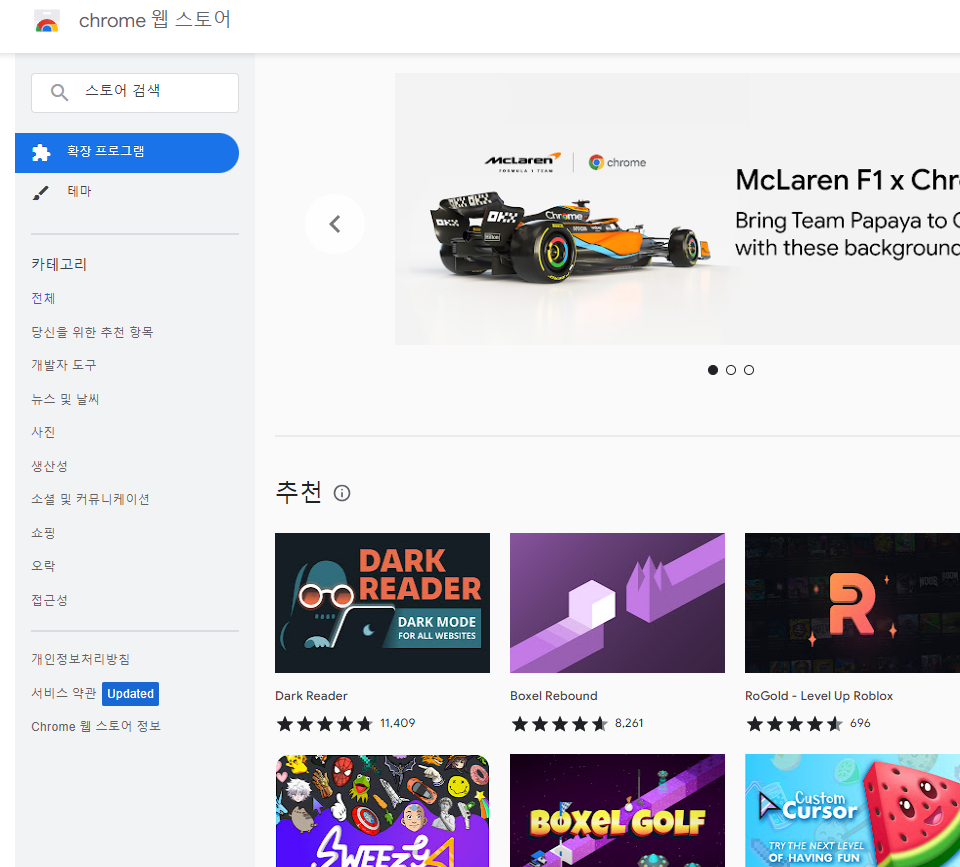Click the 카테고리 heading

click(x=59, y=265)
